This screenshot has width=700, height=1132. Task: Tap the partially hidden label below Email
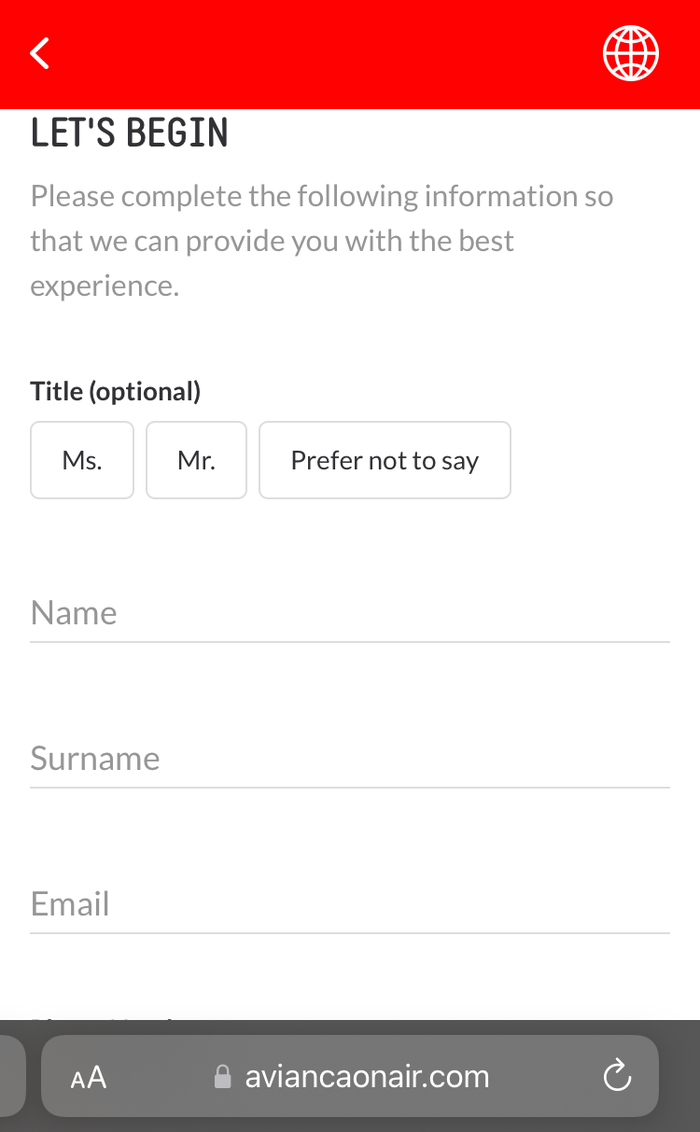101,1018
